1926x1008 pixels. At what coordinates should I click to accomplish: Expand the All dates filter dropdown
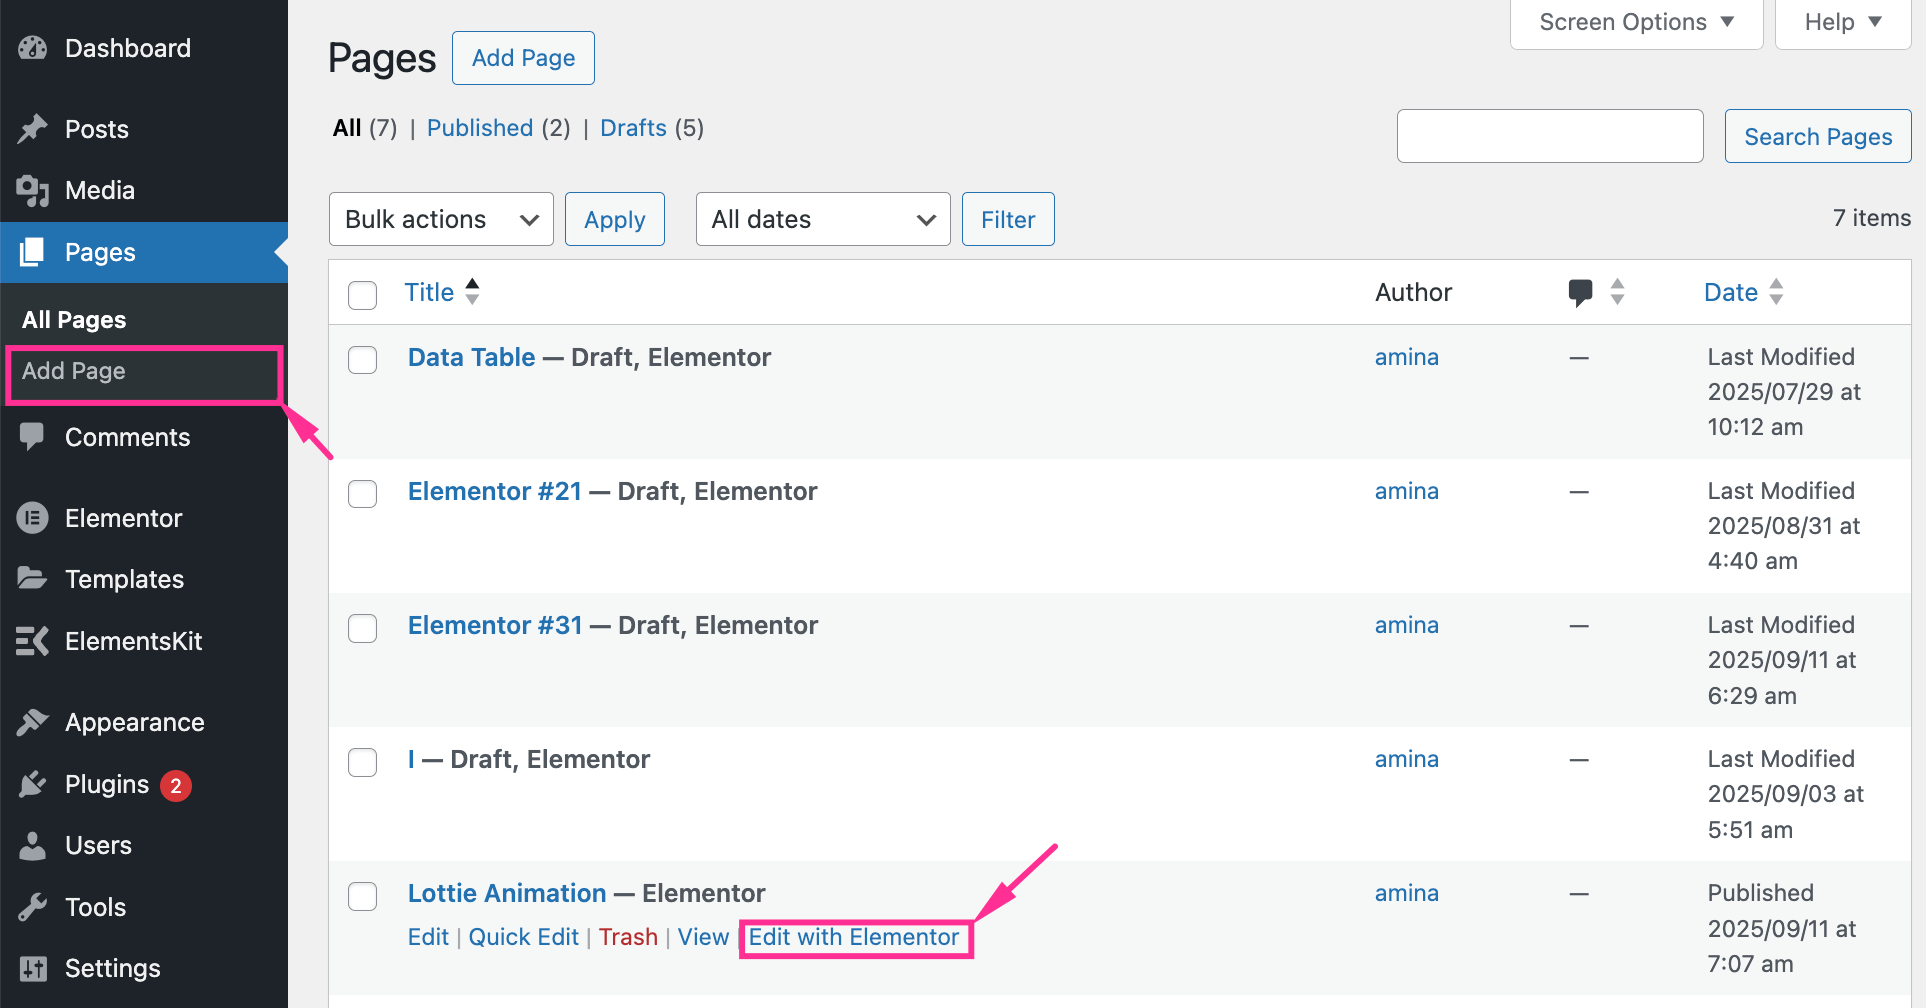coord(822,219)
